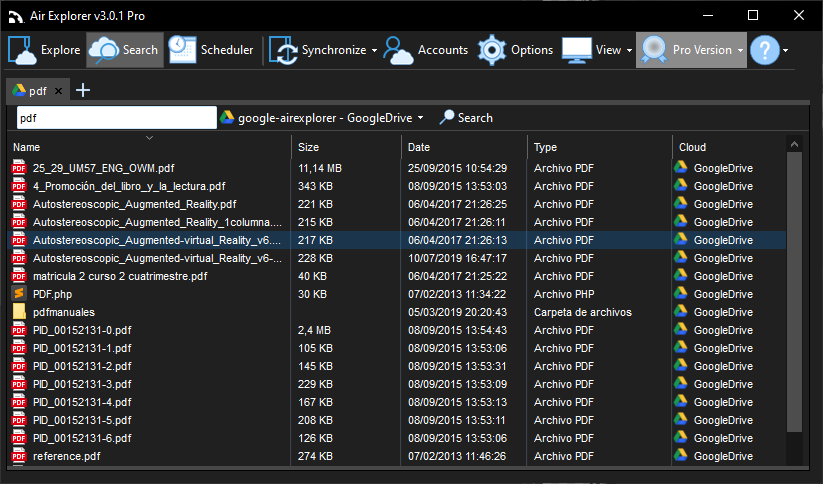Screen dimensions: 823x484
Task: Click PDF icon of 25_29_UM57_ENG_OWM.pdf
Action: [x=19, y=168]
